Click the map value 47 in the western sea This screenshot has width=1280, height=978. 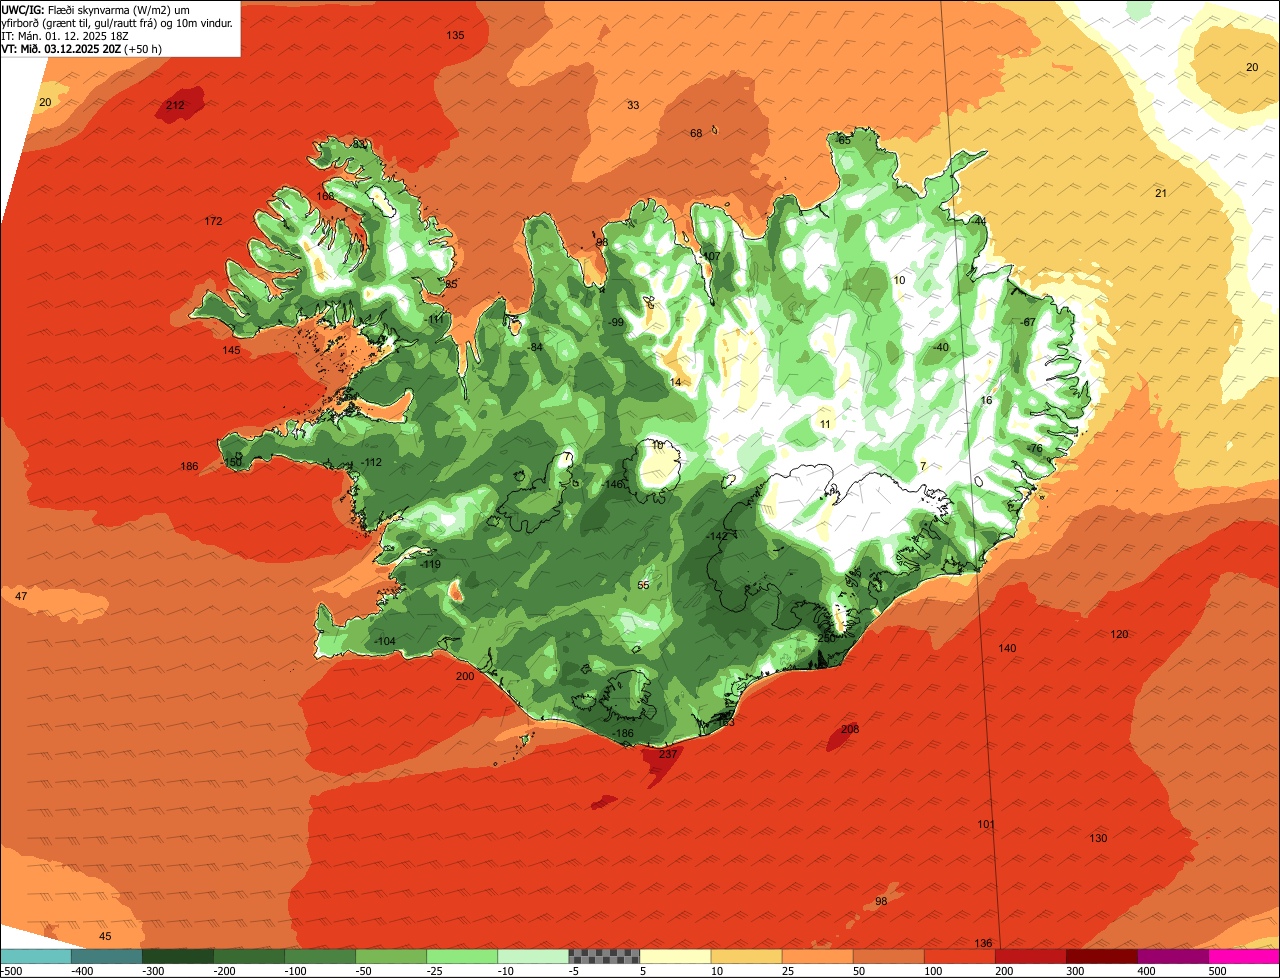click(x=21, y=596)
